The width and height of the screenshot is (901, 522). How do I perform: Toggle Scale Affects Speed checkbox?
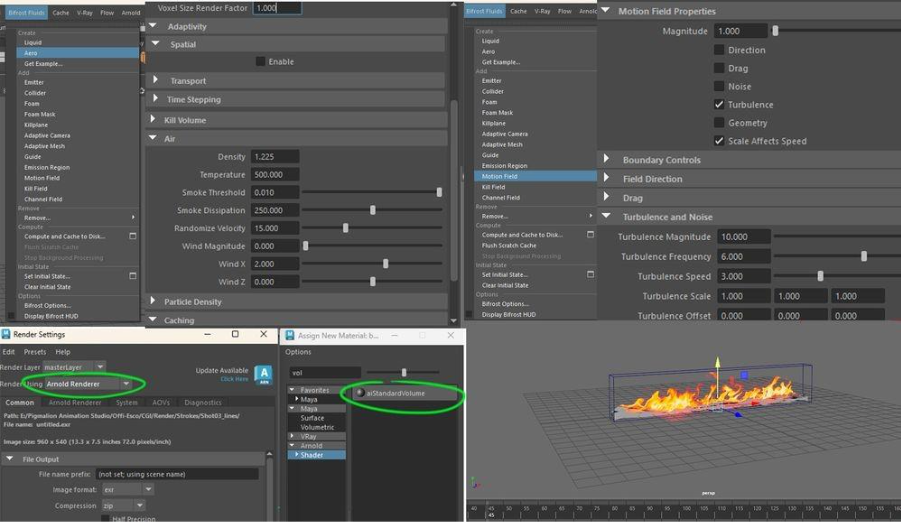pos(719,141)
